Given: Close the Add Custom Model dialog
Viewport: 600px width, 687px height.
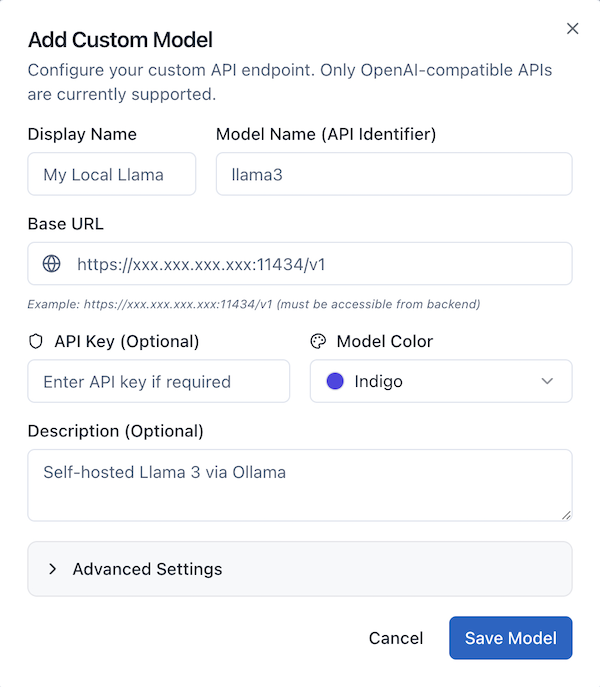Looking at the screenshot, I should coord(573,29).
